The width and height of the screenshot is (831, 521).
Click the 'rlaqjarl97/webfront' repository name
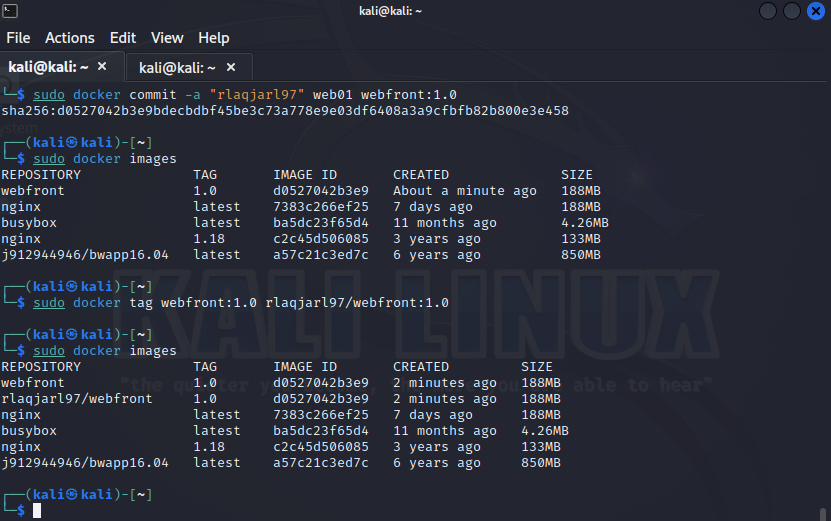77,399
